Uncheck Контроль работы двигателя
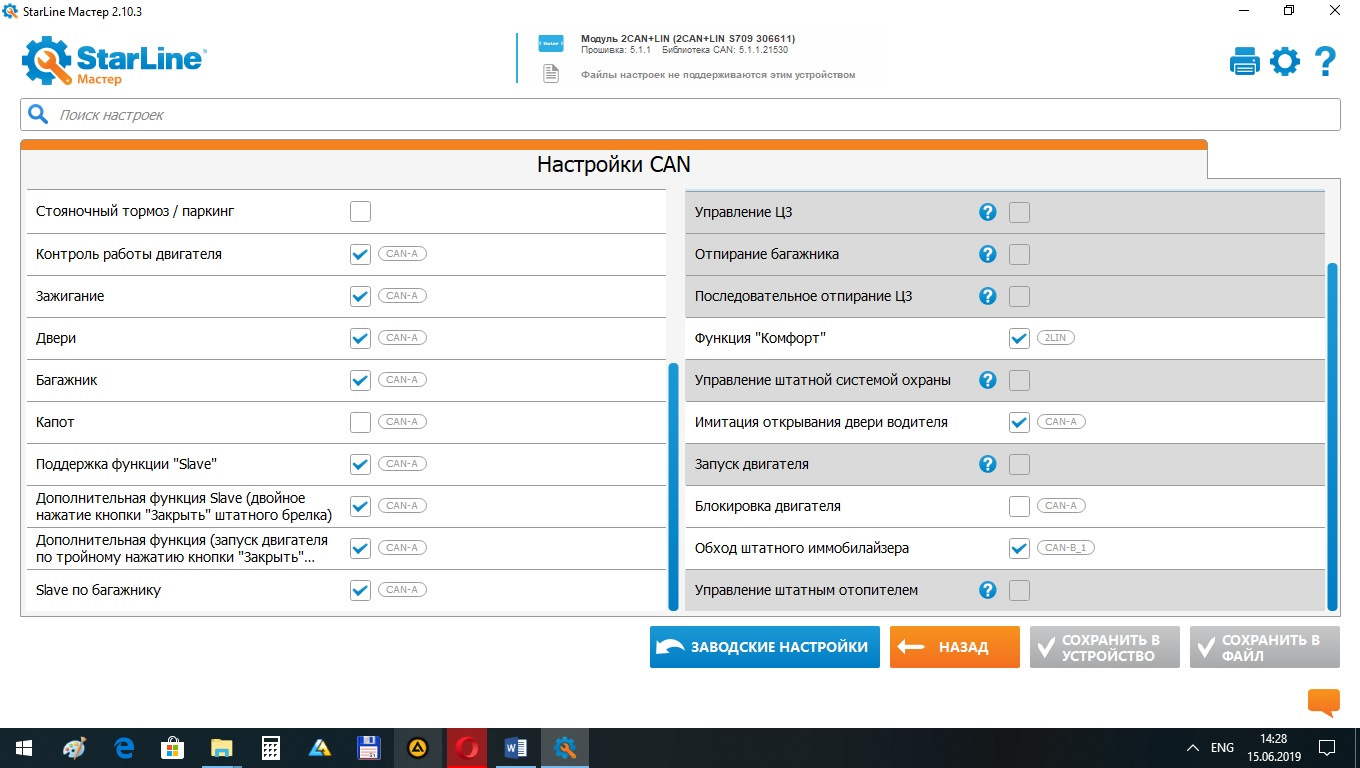 pyautogui.click(x=361, y=254)
